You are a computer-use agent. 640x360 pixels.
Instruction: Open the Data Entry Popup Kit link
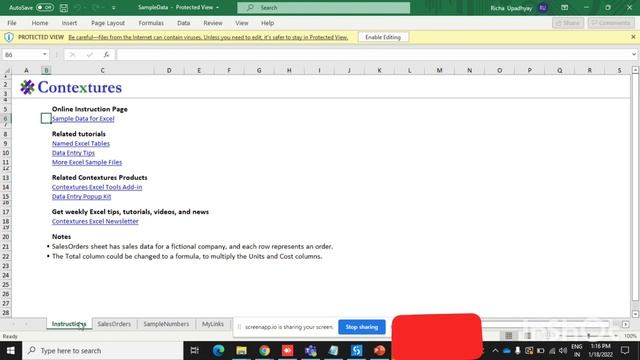pos(81,196)
